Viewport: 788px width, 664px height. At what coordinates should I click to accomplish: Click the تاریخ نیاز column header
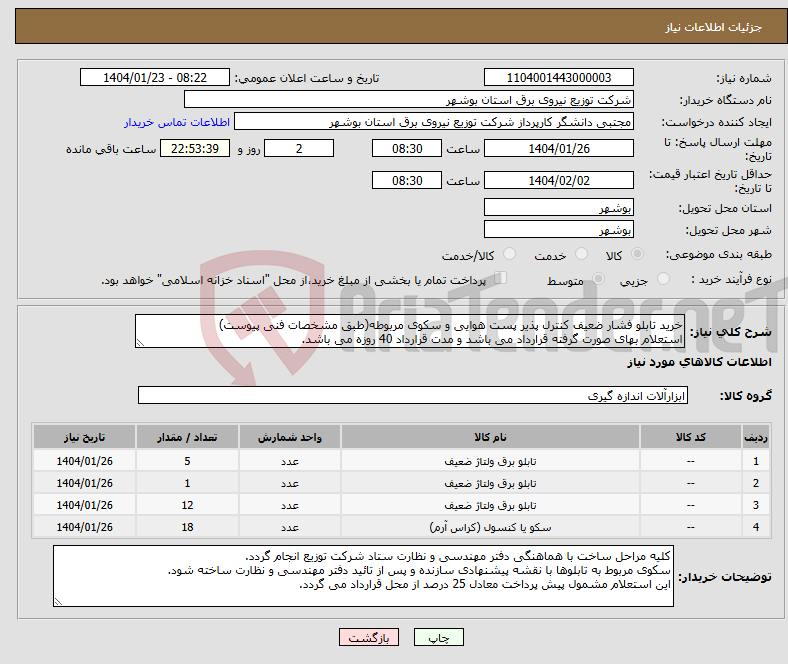84,437
